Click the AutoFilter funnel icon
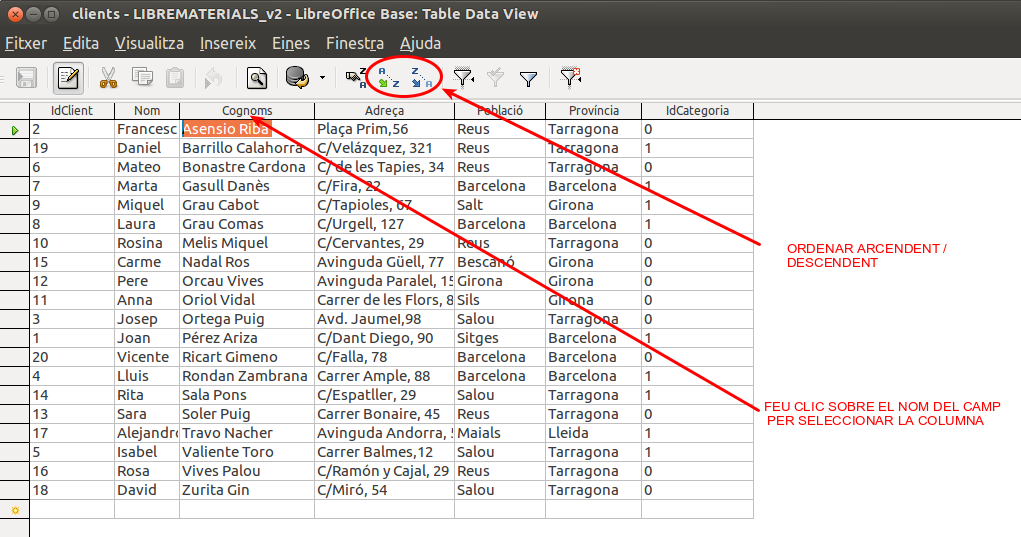1021x537 pixels. pos(463,77)
